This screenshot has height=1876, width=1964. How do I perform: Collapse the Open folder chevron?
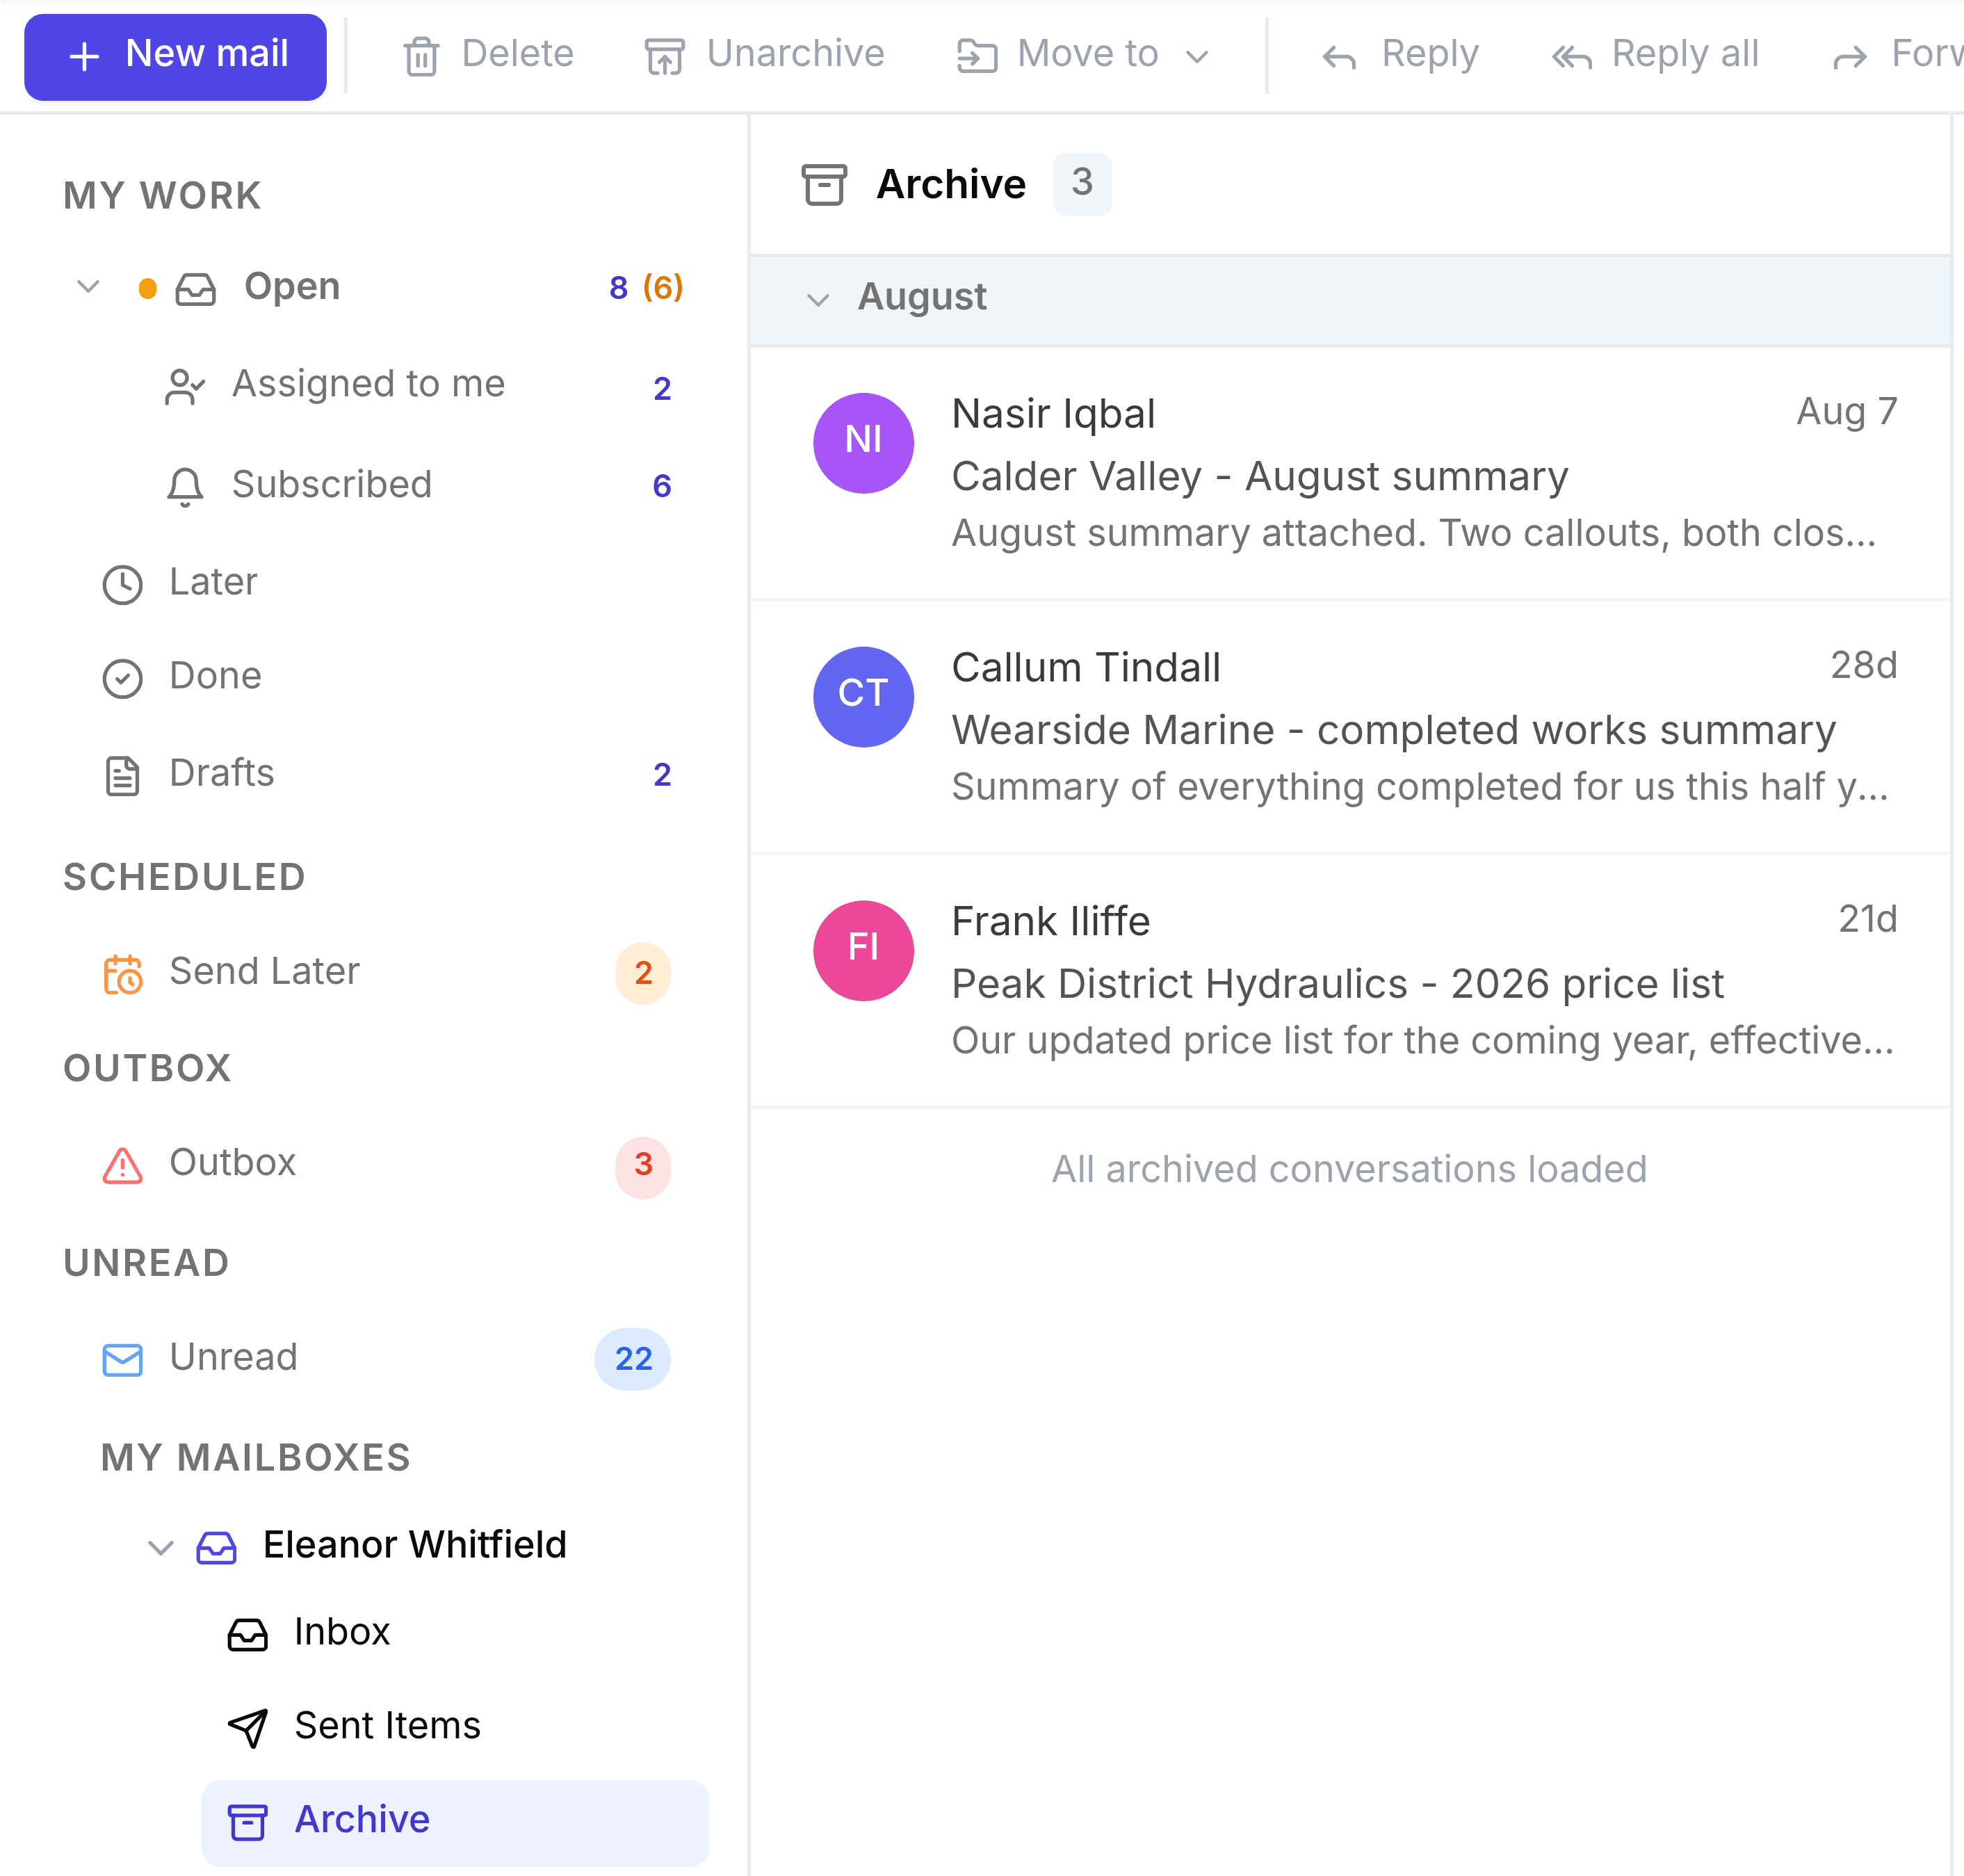[x=88, y=288]
